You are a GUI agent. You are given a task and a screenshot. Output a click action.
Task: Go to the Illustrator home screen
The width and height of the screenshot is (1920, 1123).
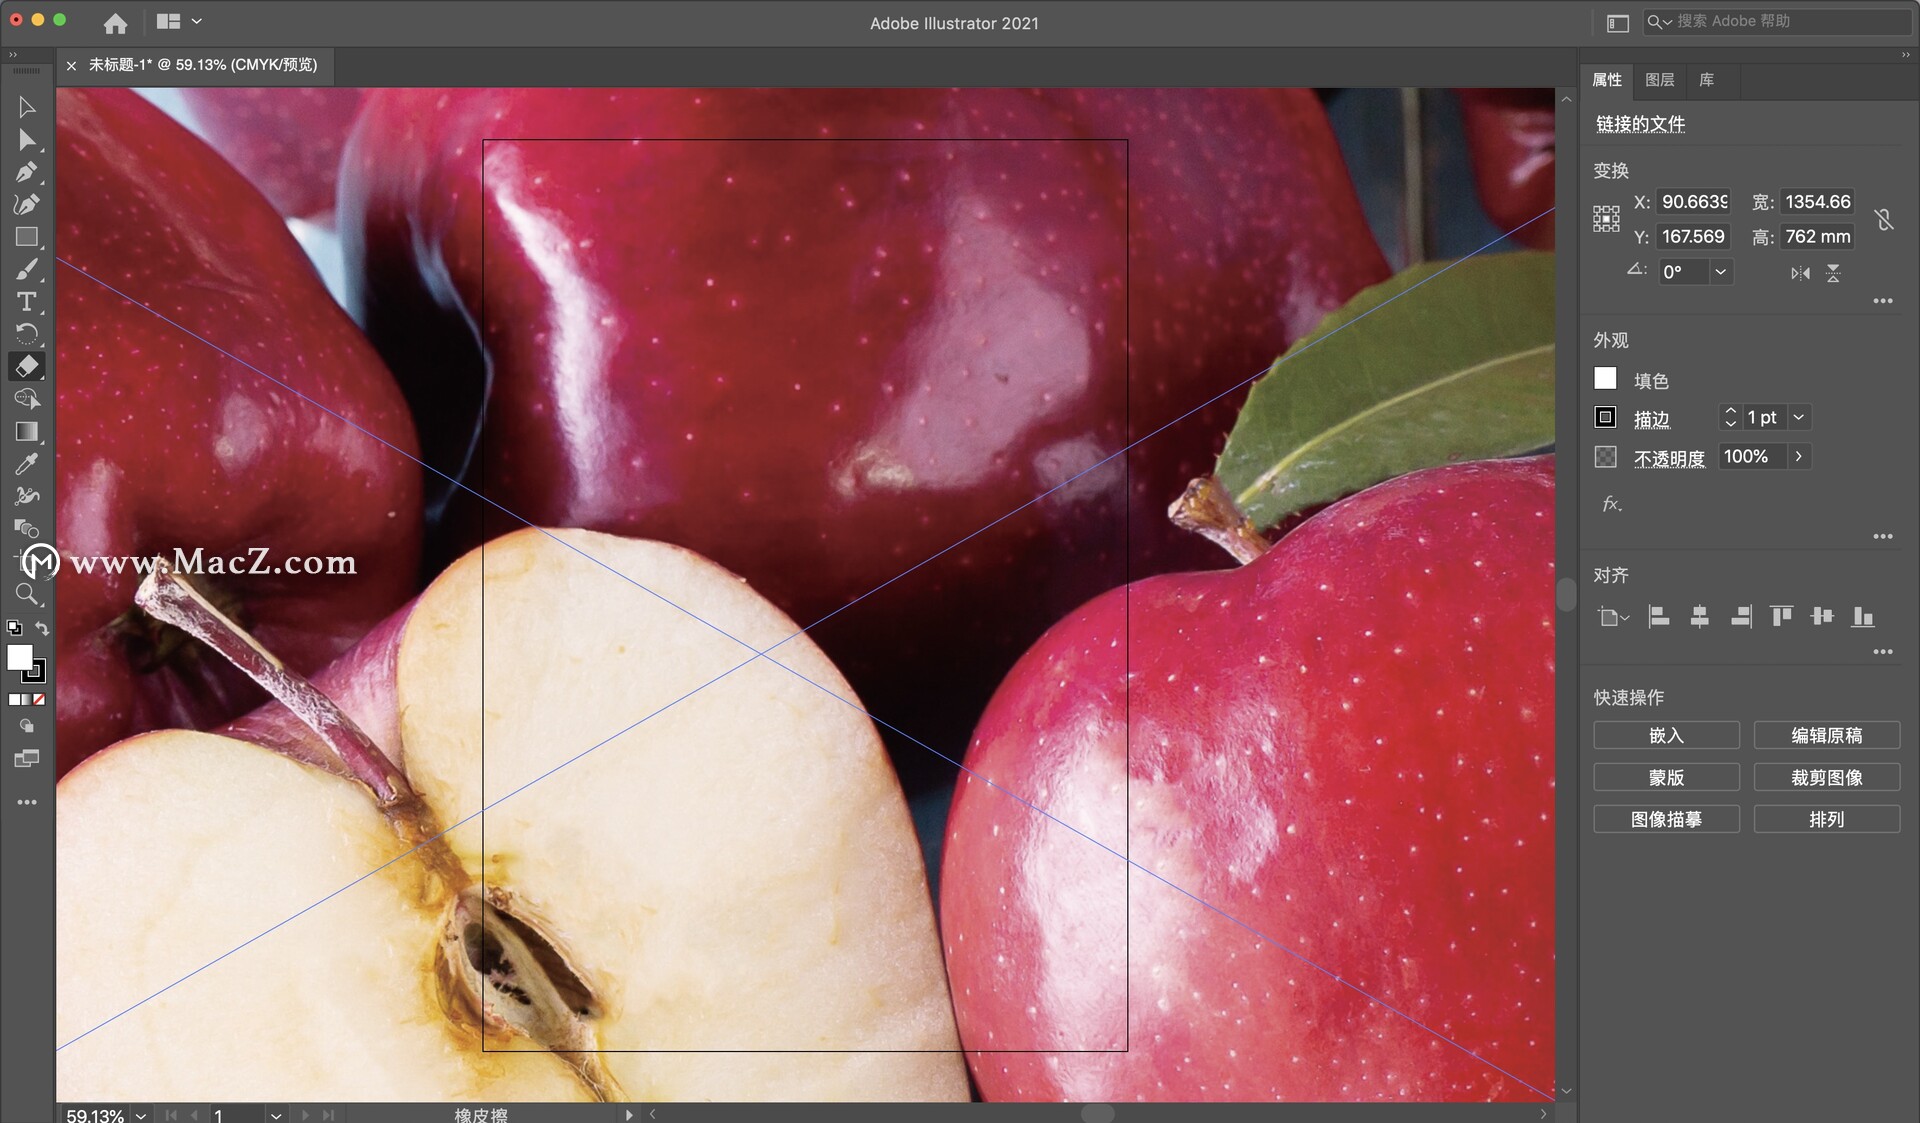coord(116,22)
